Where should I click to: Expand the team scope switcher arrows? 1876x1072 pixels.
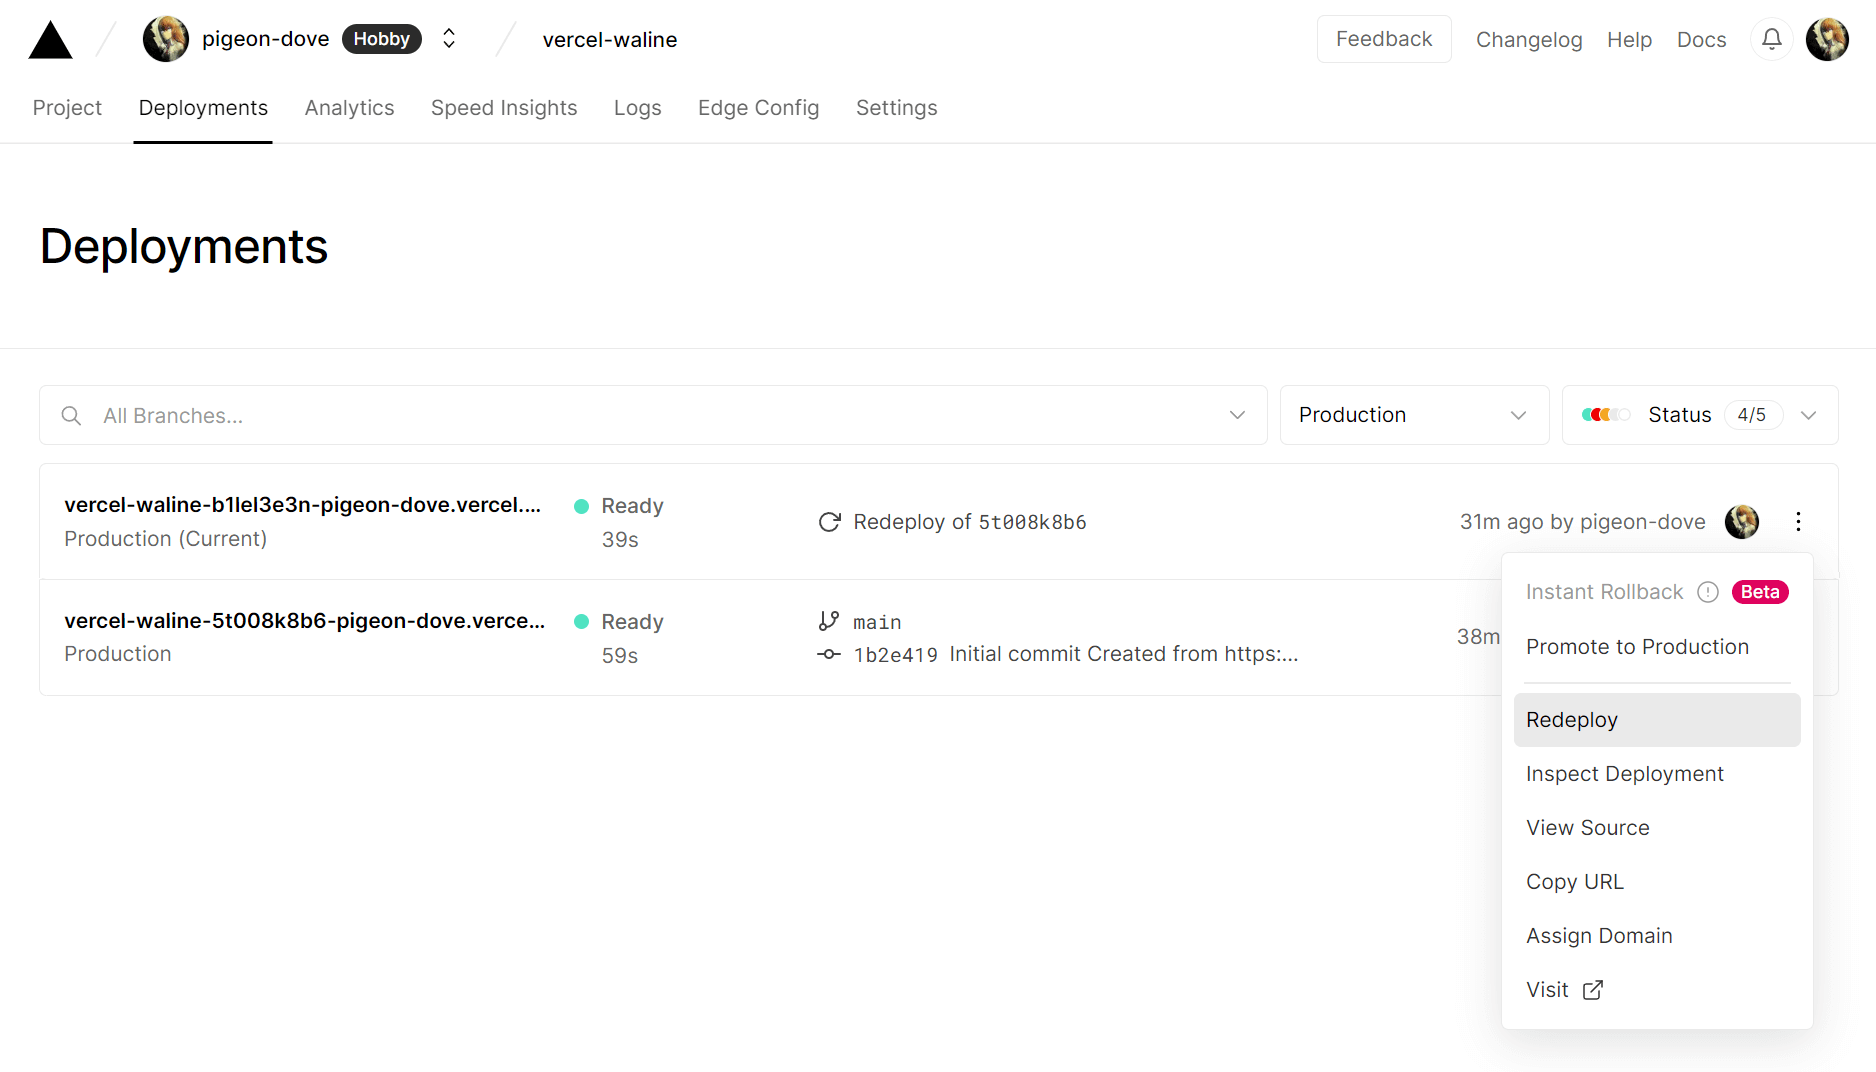[449, 39]
